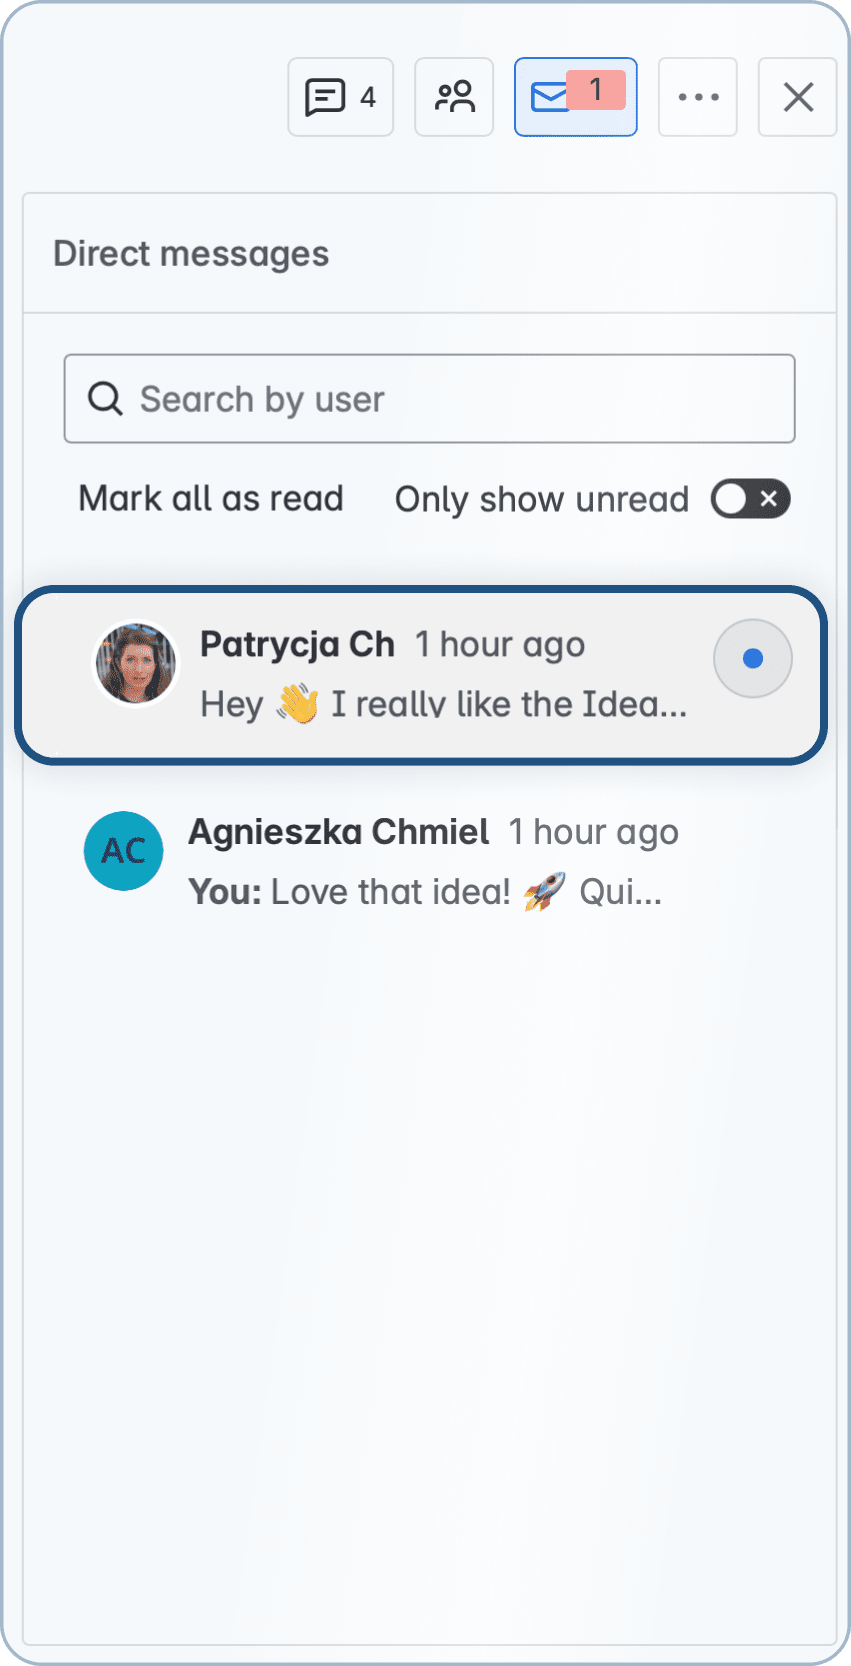Click the Direct messages heading
Image resolution: width=851 pixels, height=1666 pixels.
[191, 254]
